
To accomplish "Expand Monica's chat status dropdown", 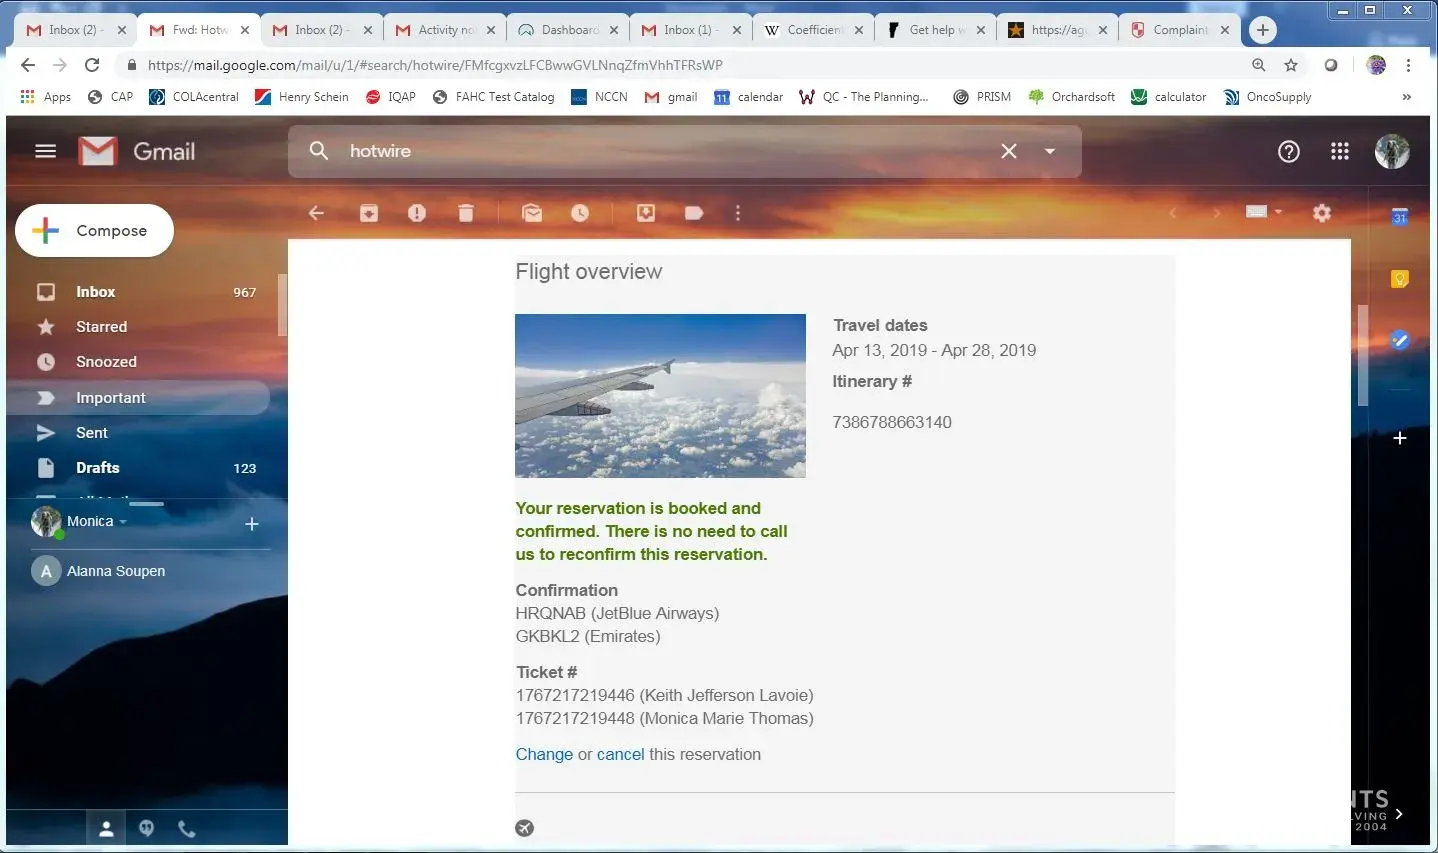I will [123, 522].
